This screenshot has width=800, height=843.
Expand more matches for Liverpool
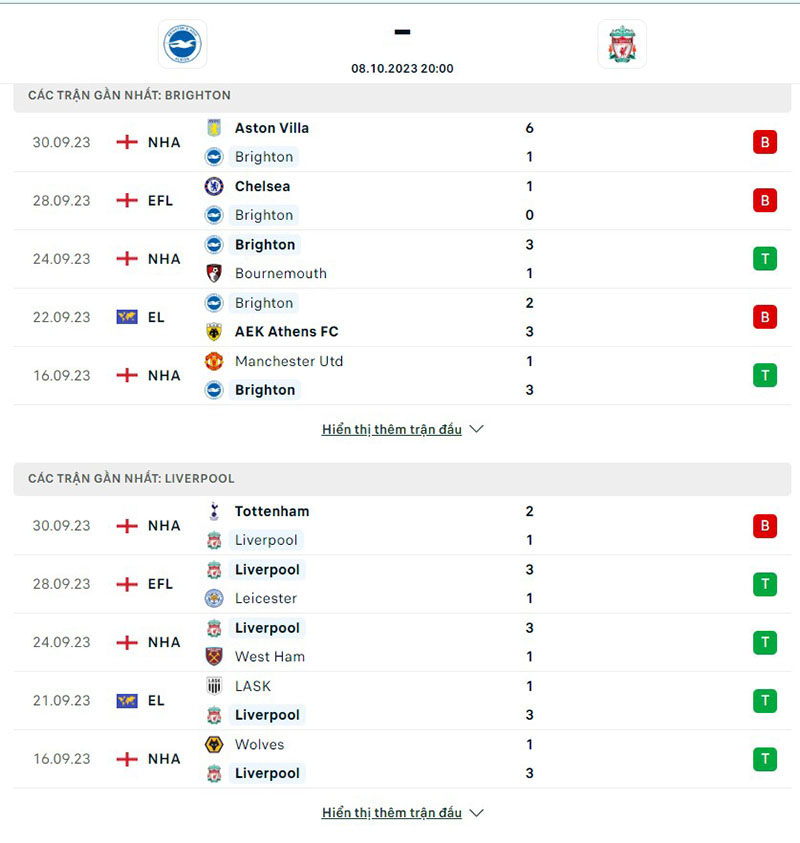tap(391, 813)
